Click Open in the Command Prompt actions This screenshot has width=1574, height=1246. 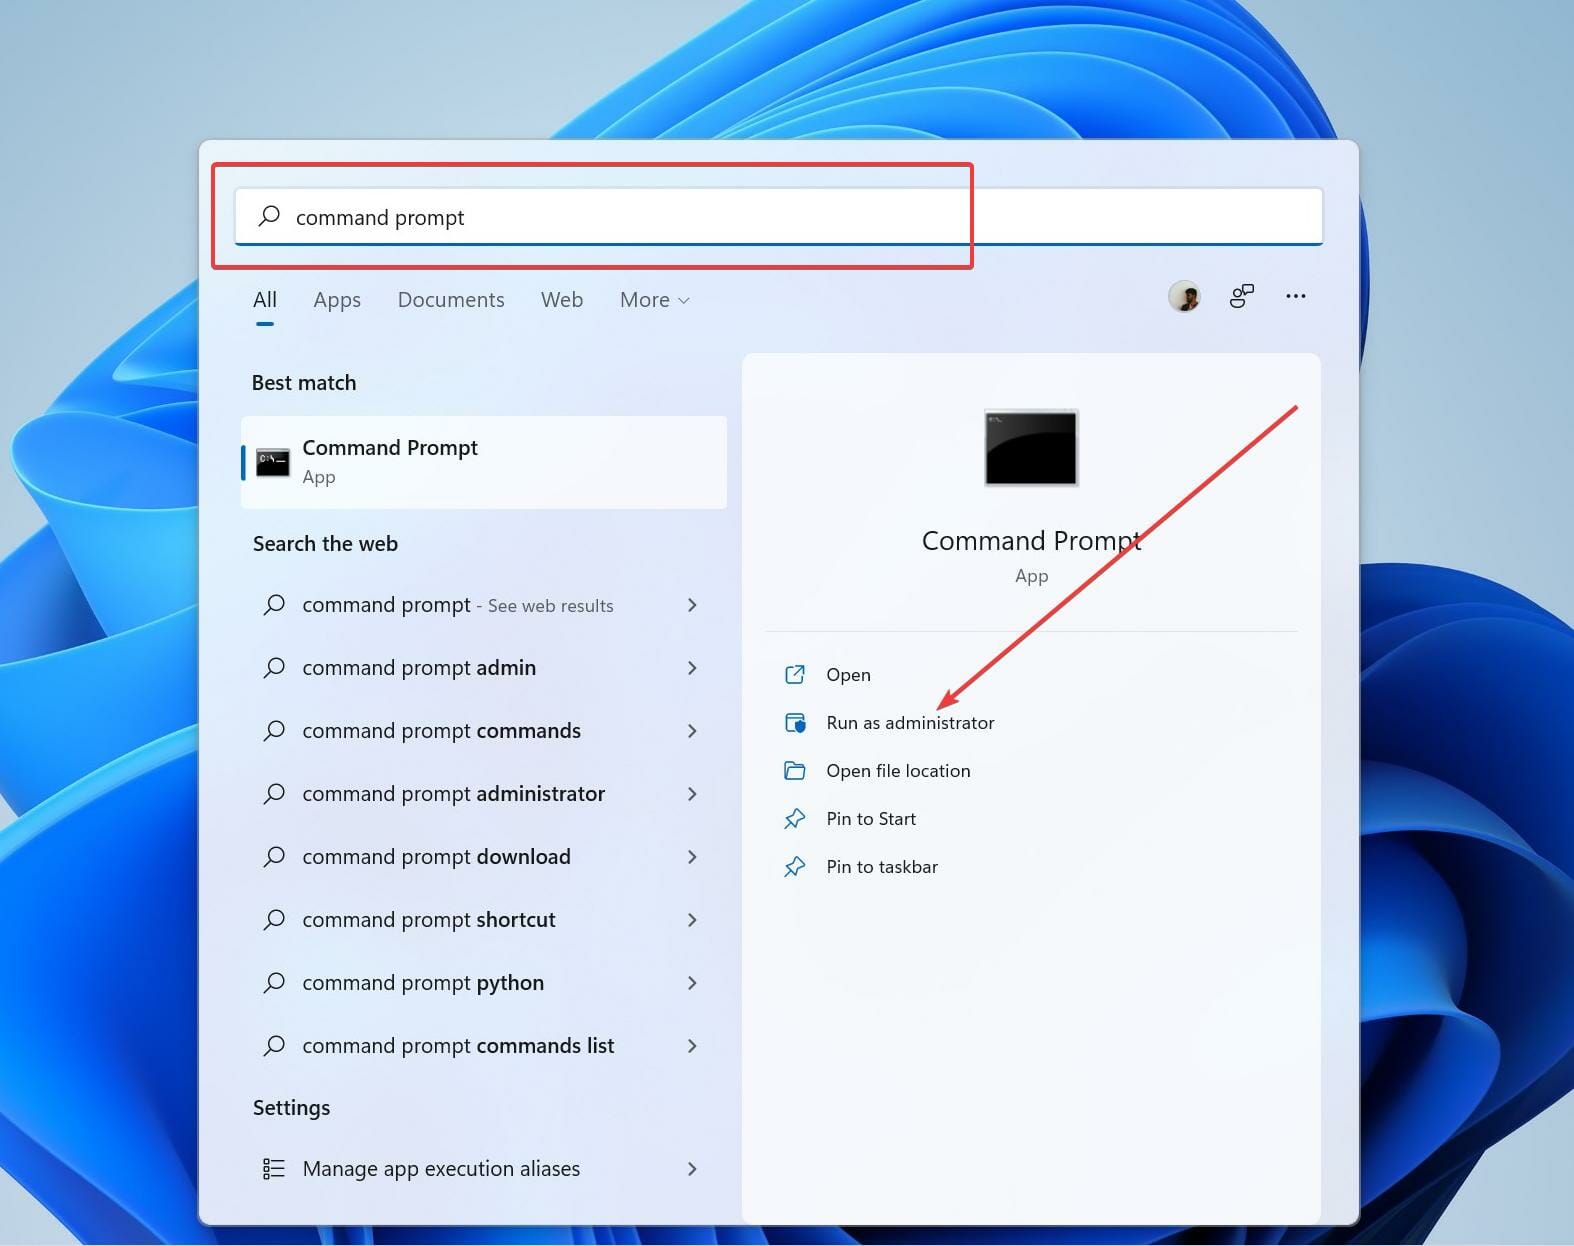coord(848,675)
